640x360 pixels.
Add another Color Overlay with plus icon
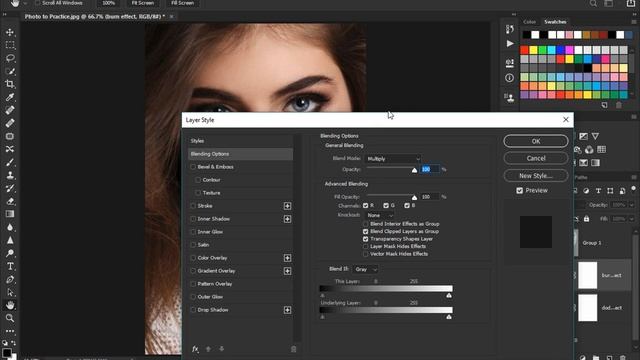pyautogui.click(x=287, y=258)
